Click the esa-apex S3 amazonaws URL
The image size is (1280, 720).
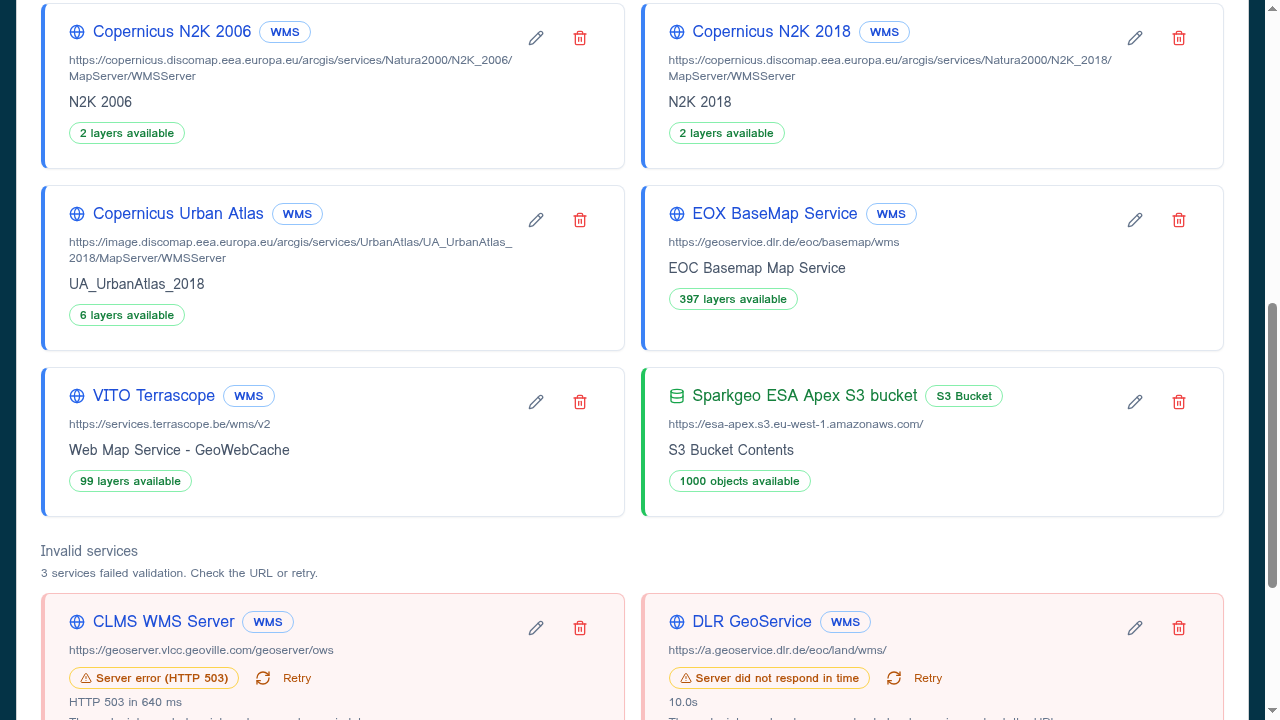click(x=796, y=424)
